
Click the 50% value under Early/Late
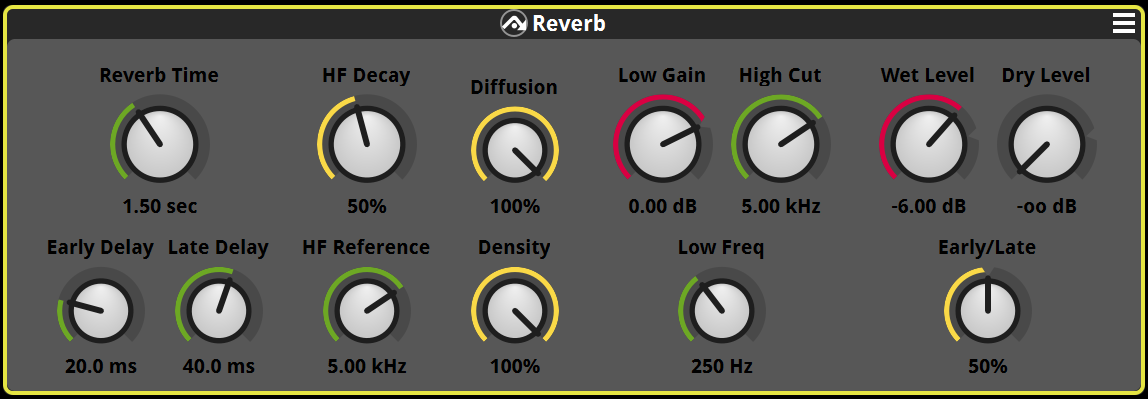[988, 366]
